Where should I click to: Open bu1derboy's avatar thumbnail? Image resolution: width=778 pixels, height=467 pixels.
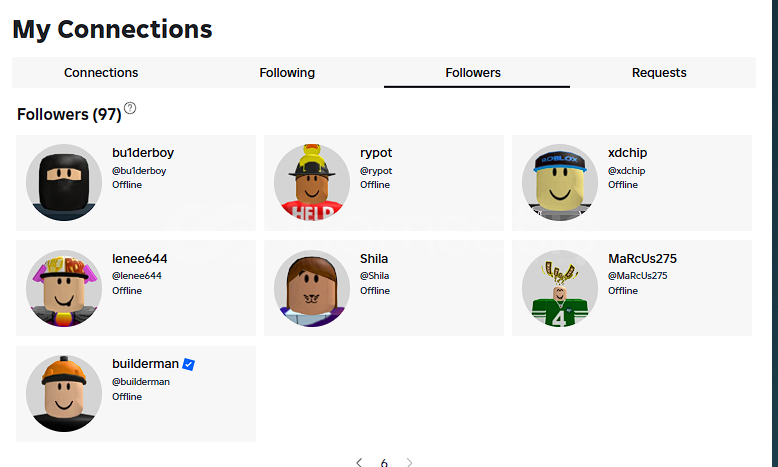click(64, 183)
